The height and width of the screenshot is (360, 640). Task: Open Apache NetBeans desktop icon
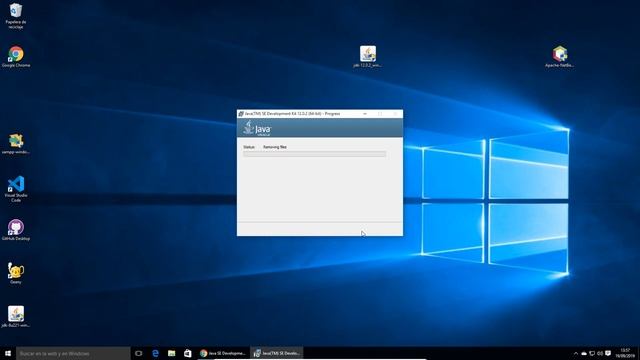[x=560, y=57]
